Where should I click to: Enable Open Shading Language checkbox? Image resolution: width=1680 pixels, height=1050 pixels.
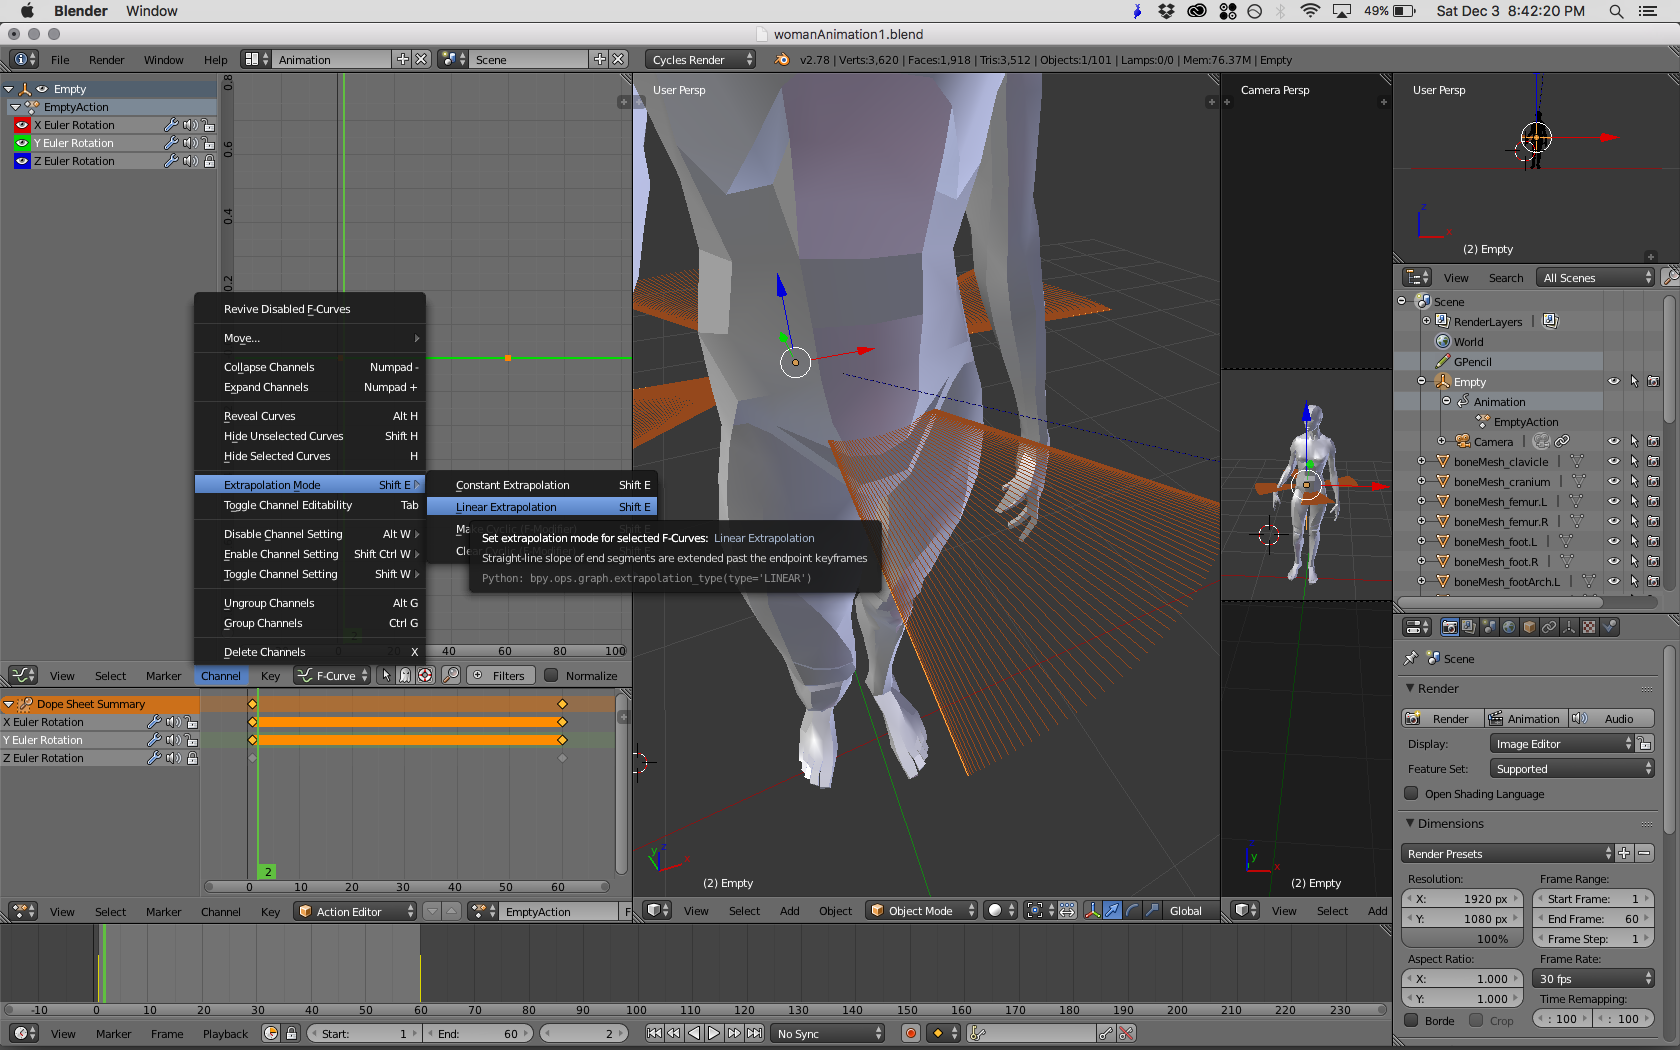pyautogui.click(x=1412, y=794)
